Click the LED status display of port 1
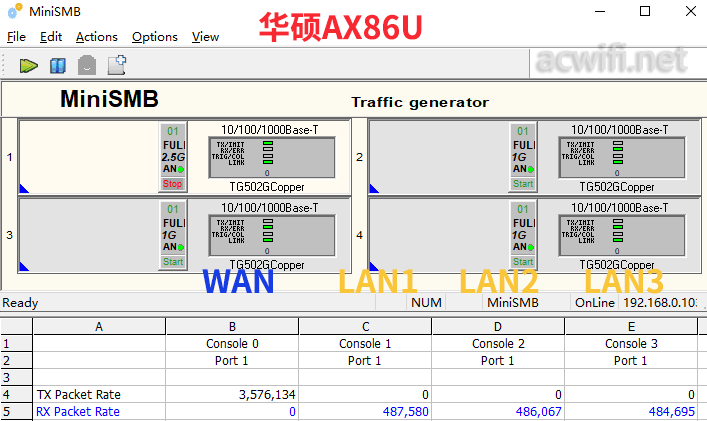This screenshot has height=421, width=707. pos(272,158)
